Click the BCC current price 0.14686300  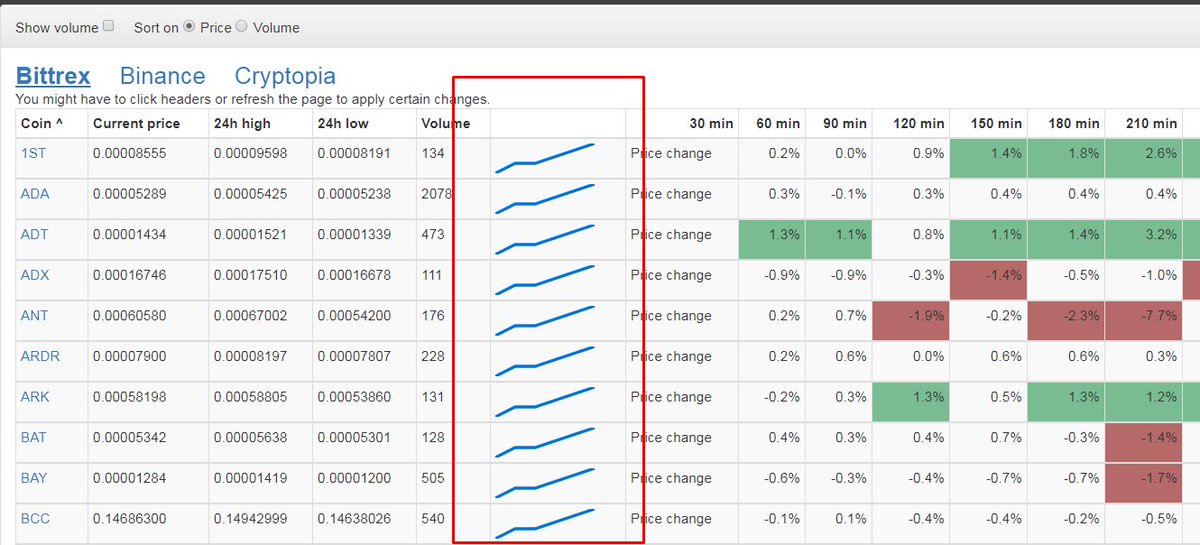130,519
